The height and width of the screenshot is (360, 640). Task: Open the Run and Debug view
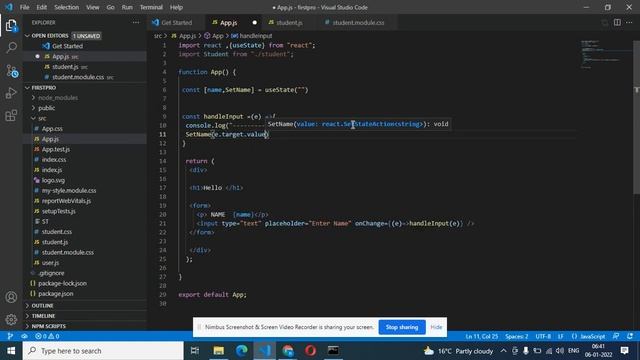click(11, 93)
